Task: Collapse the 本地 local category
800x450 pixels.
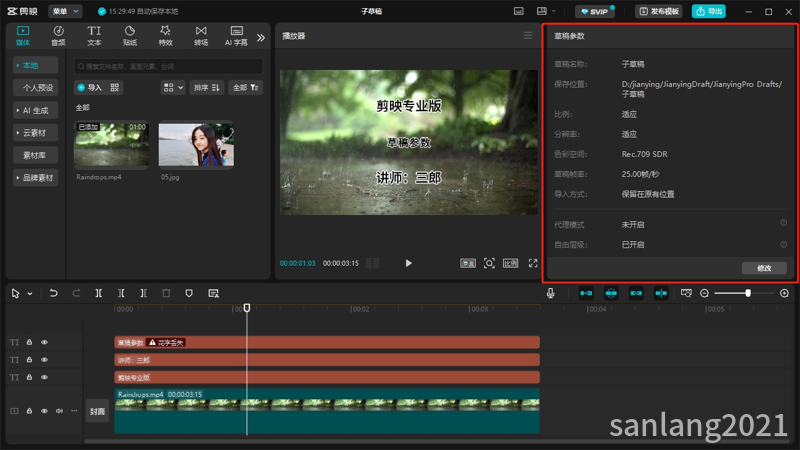Action: point(35,65)
